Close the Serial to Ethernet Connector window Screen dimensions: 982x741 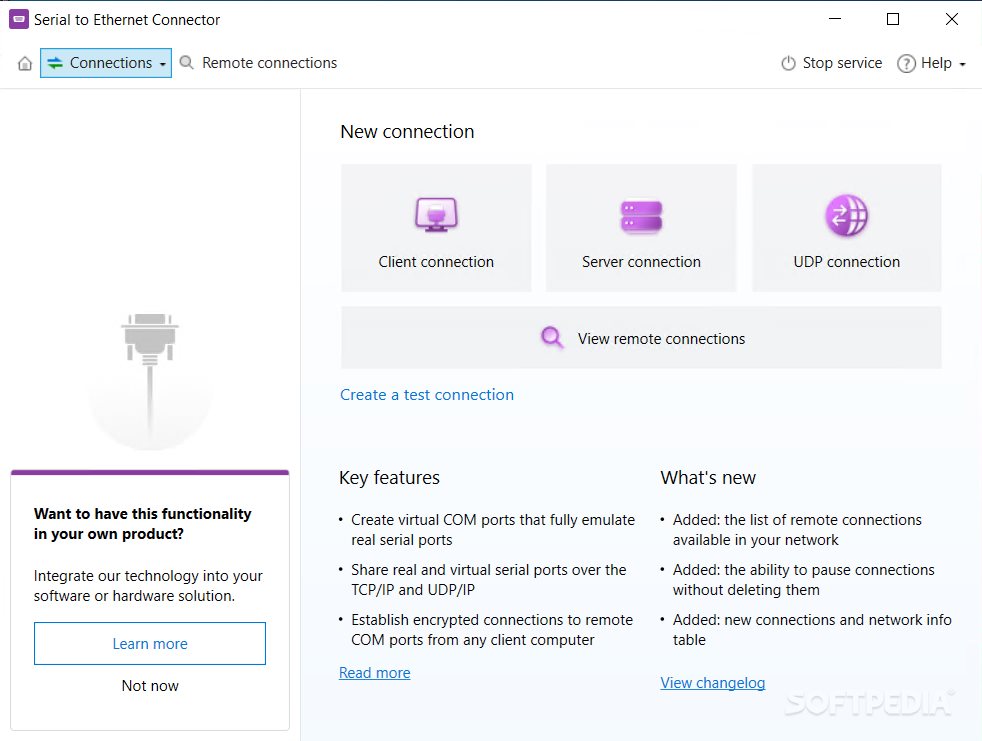pos(952,19)
